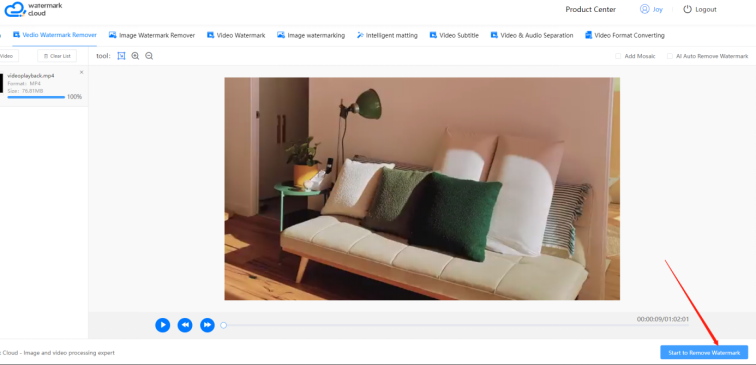The image size is (756, 365).
Task: Open the Image Watermark Remover tab
Action: tap(152, 35)
